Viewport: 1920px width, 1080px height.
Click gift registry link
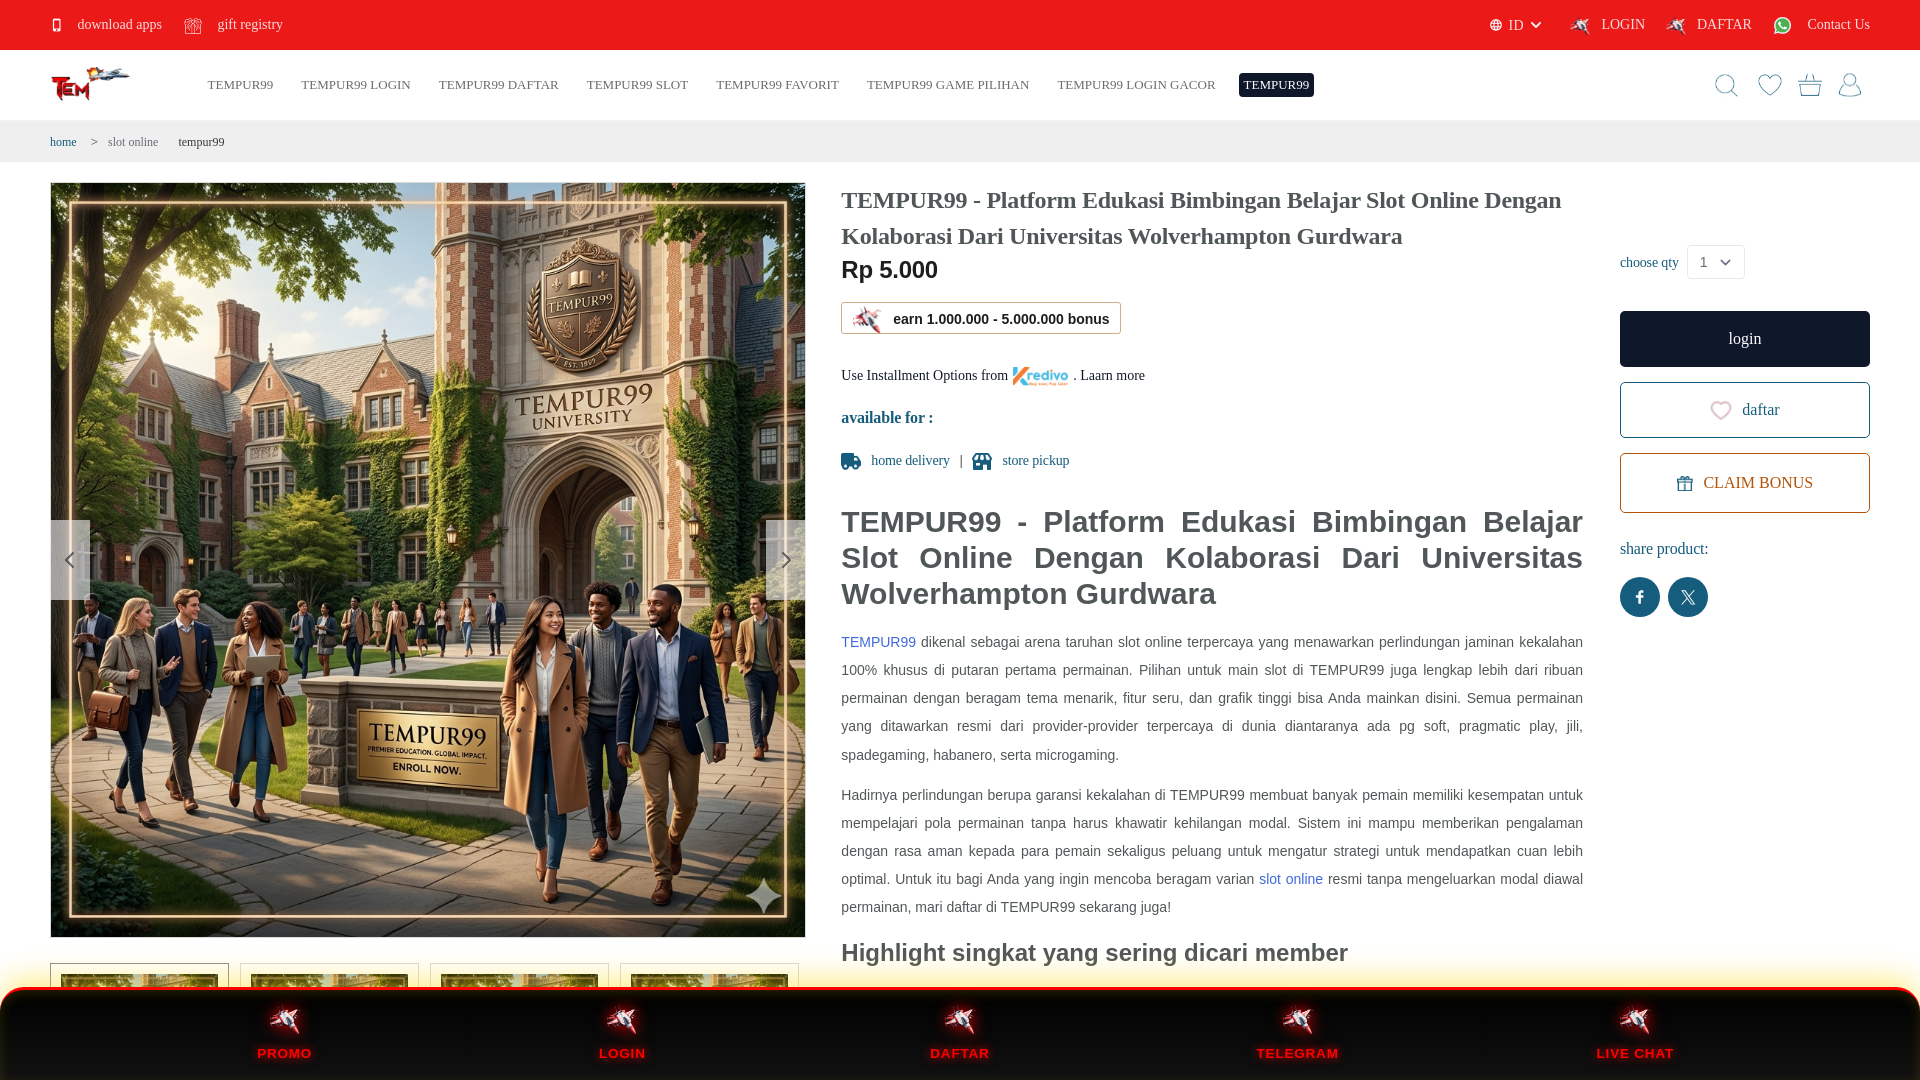[x=250, y=25]
